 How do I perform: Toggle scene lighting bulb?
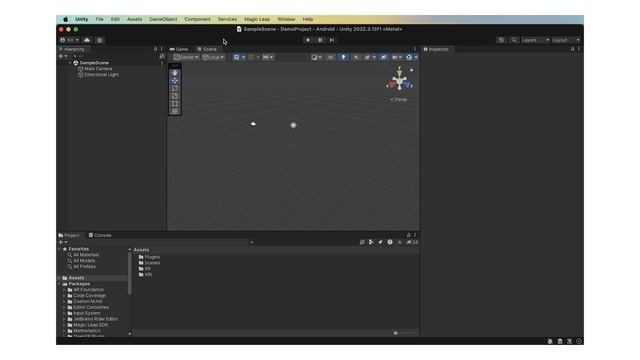pos(343,57)
